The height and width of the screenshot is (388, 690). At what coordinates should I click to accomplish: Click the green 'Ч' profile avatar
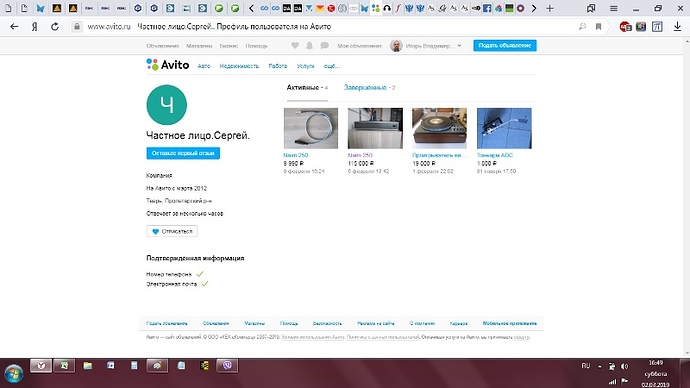tap(166, 105)
